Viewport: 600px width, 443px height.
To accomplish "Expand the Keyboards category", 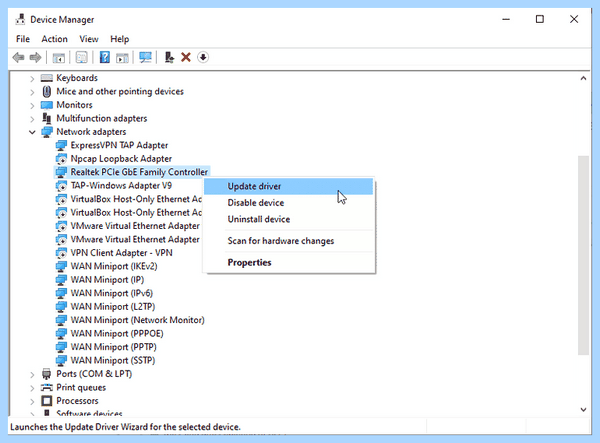I will pos(32,79).
